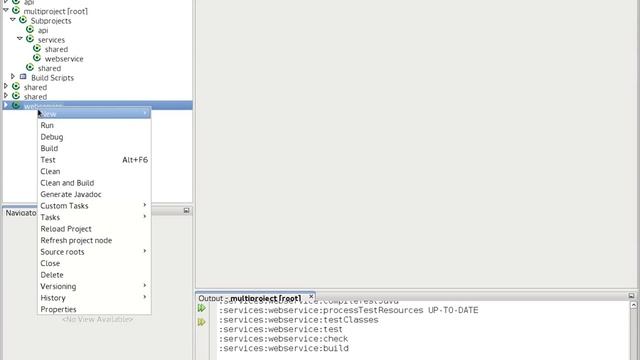Choose Reload Project menu entry

tap(94, 229)
